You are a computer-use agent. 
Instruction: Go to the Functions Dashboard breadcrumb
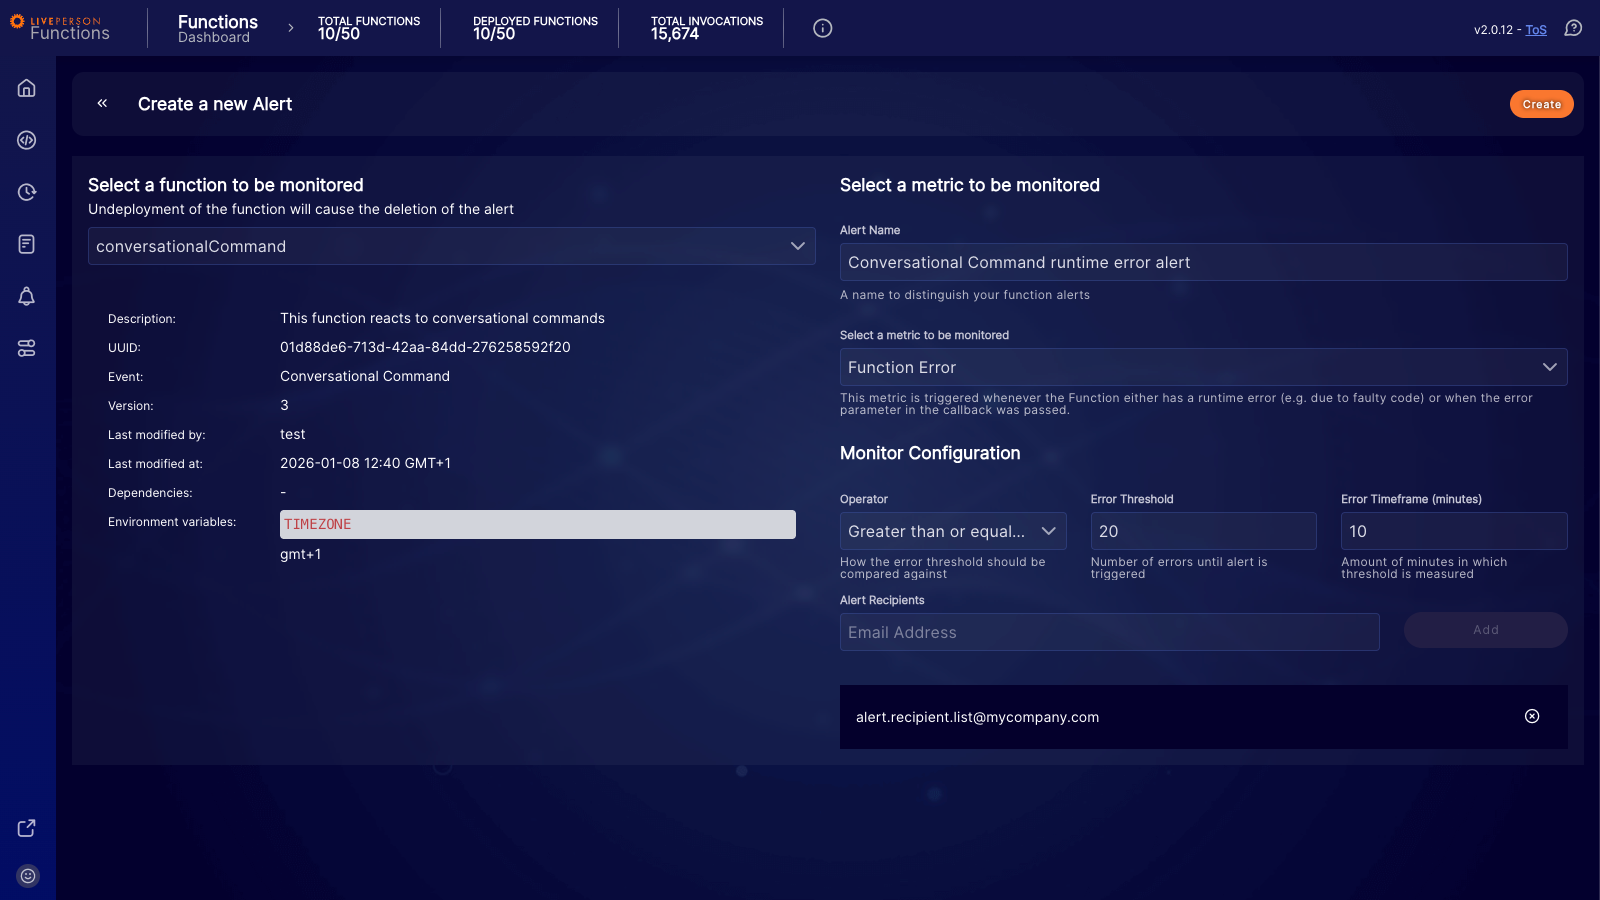pos(217,28)
